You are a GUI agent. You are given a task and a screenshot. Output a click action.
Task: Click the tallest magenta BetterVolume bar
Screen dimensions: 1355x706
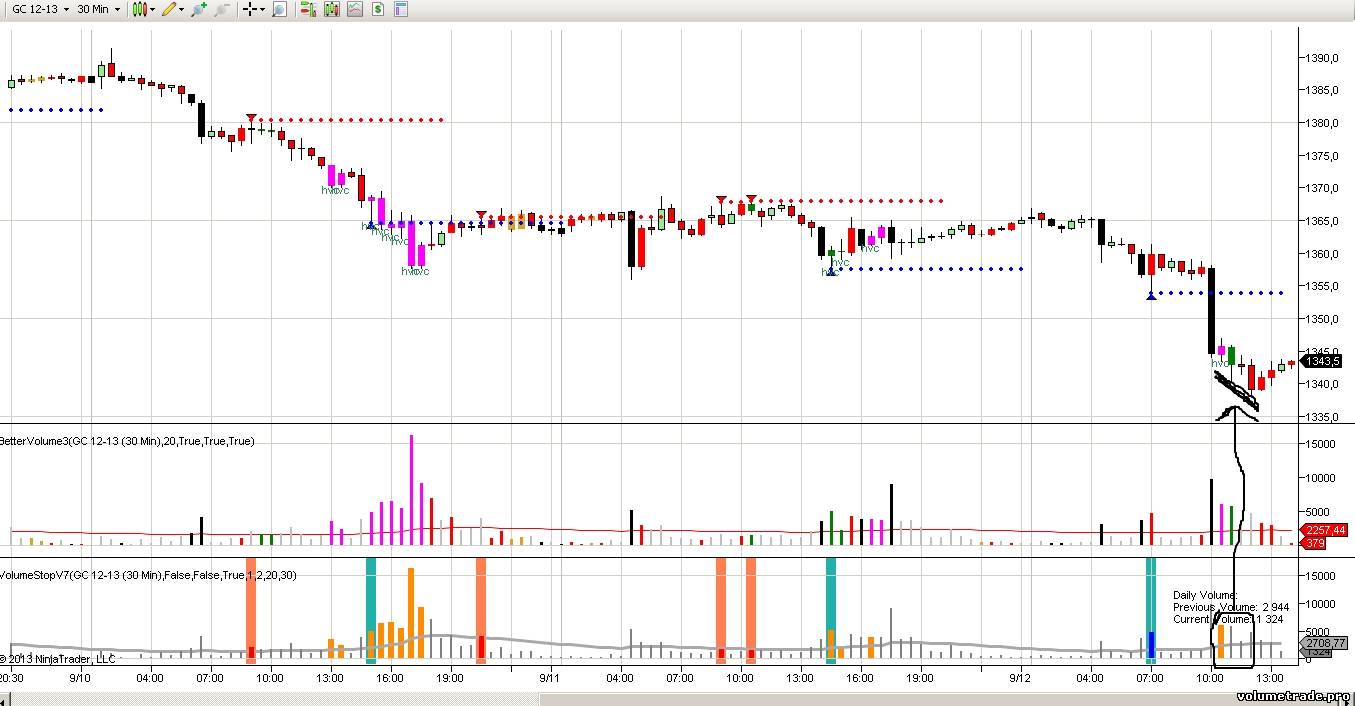coord(411,490)
